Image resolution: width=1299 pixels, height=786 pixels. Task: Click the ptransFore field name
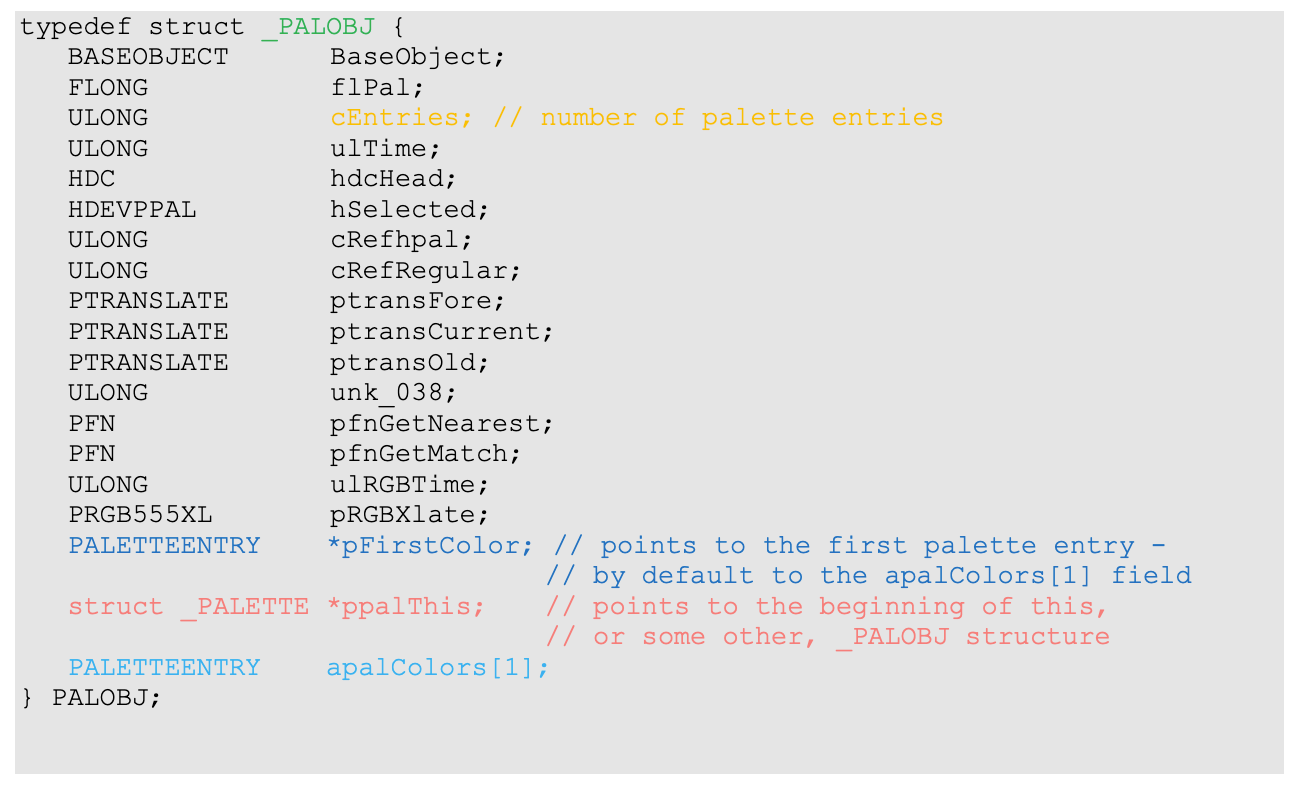(417, 301)
